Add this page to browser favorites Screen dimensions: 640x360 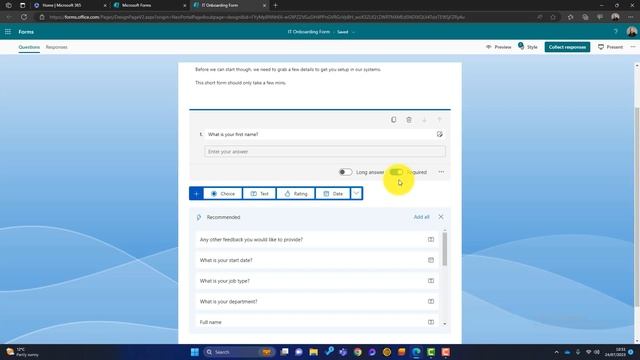553,17
